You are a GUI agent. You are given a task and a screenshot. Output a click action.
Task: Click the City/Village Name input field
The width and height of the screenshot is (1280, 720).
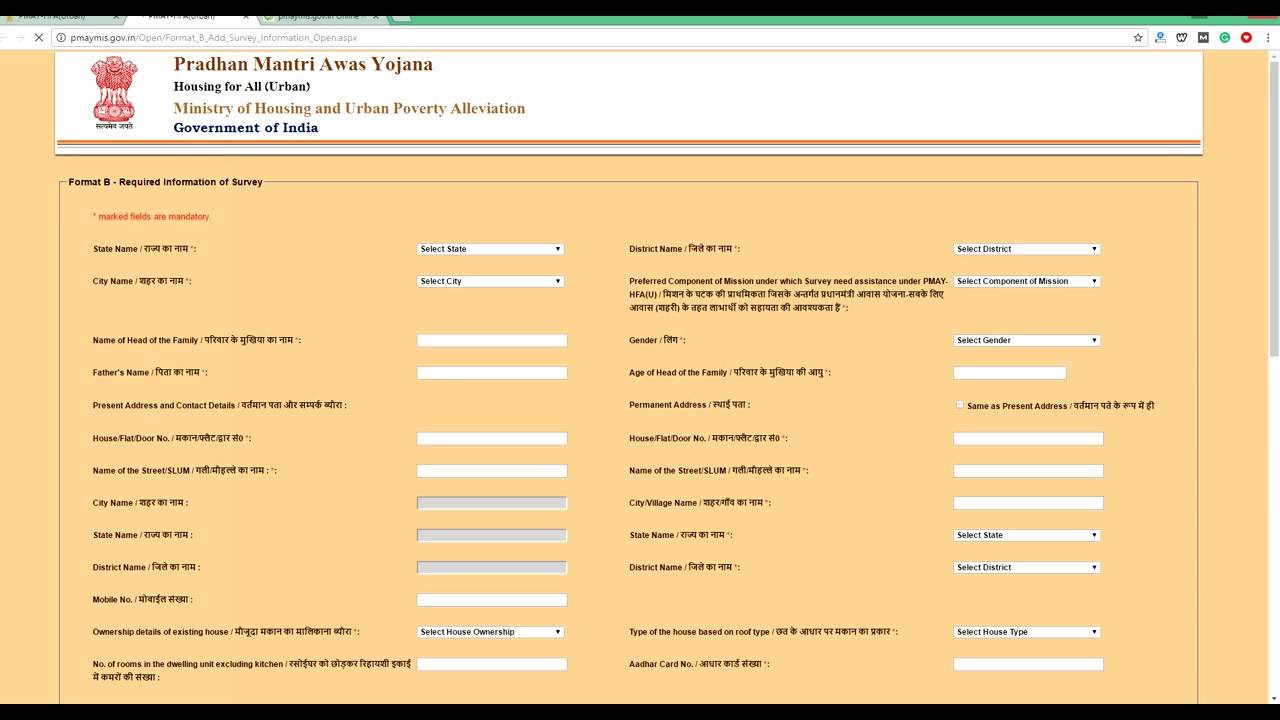pos(1028,503)
